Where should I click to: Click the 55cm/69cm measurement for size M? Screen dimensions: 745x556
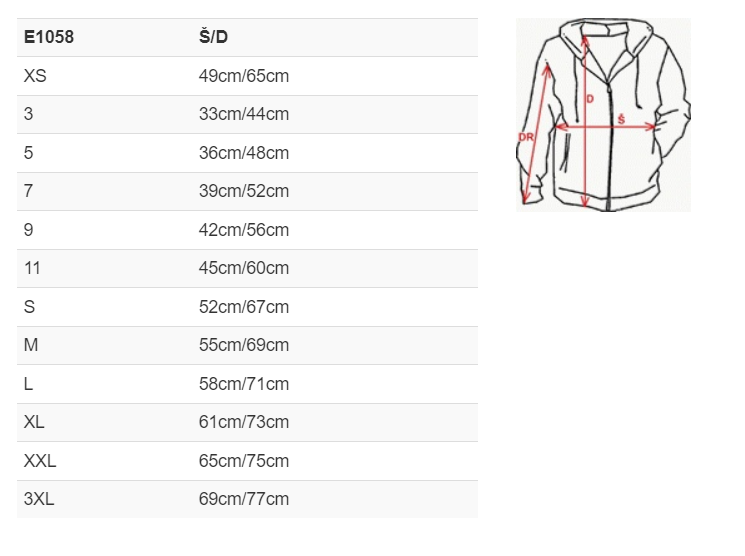244,345
